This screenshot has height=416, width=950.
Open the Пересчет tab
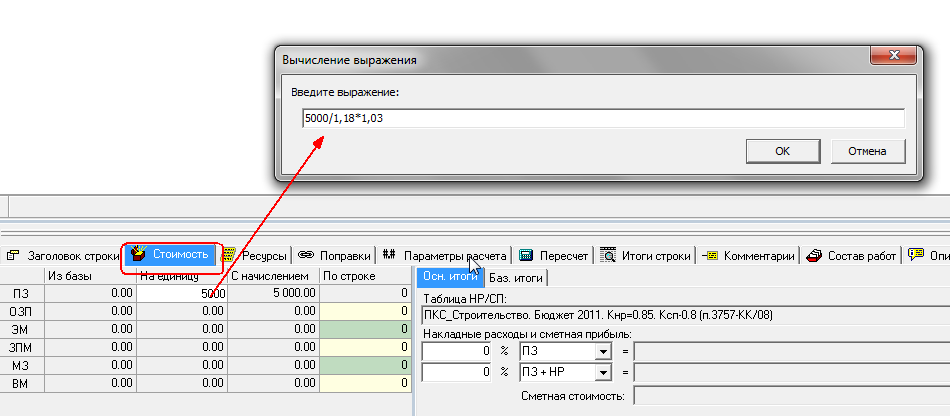[554, 256]
